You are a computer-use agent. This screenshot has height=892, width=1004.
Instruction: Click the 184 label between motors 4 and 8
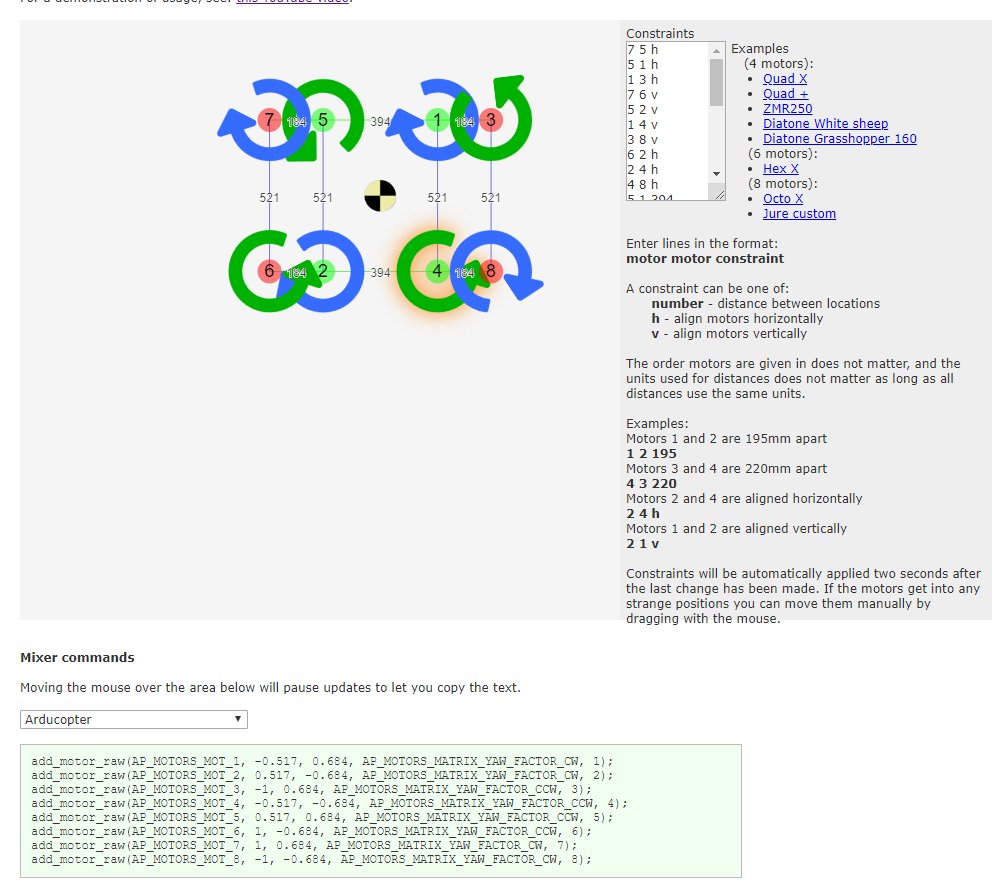tap(464, 273)
